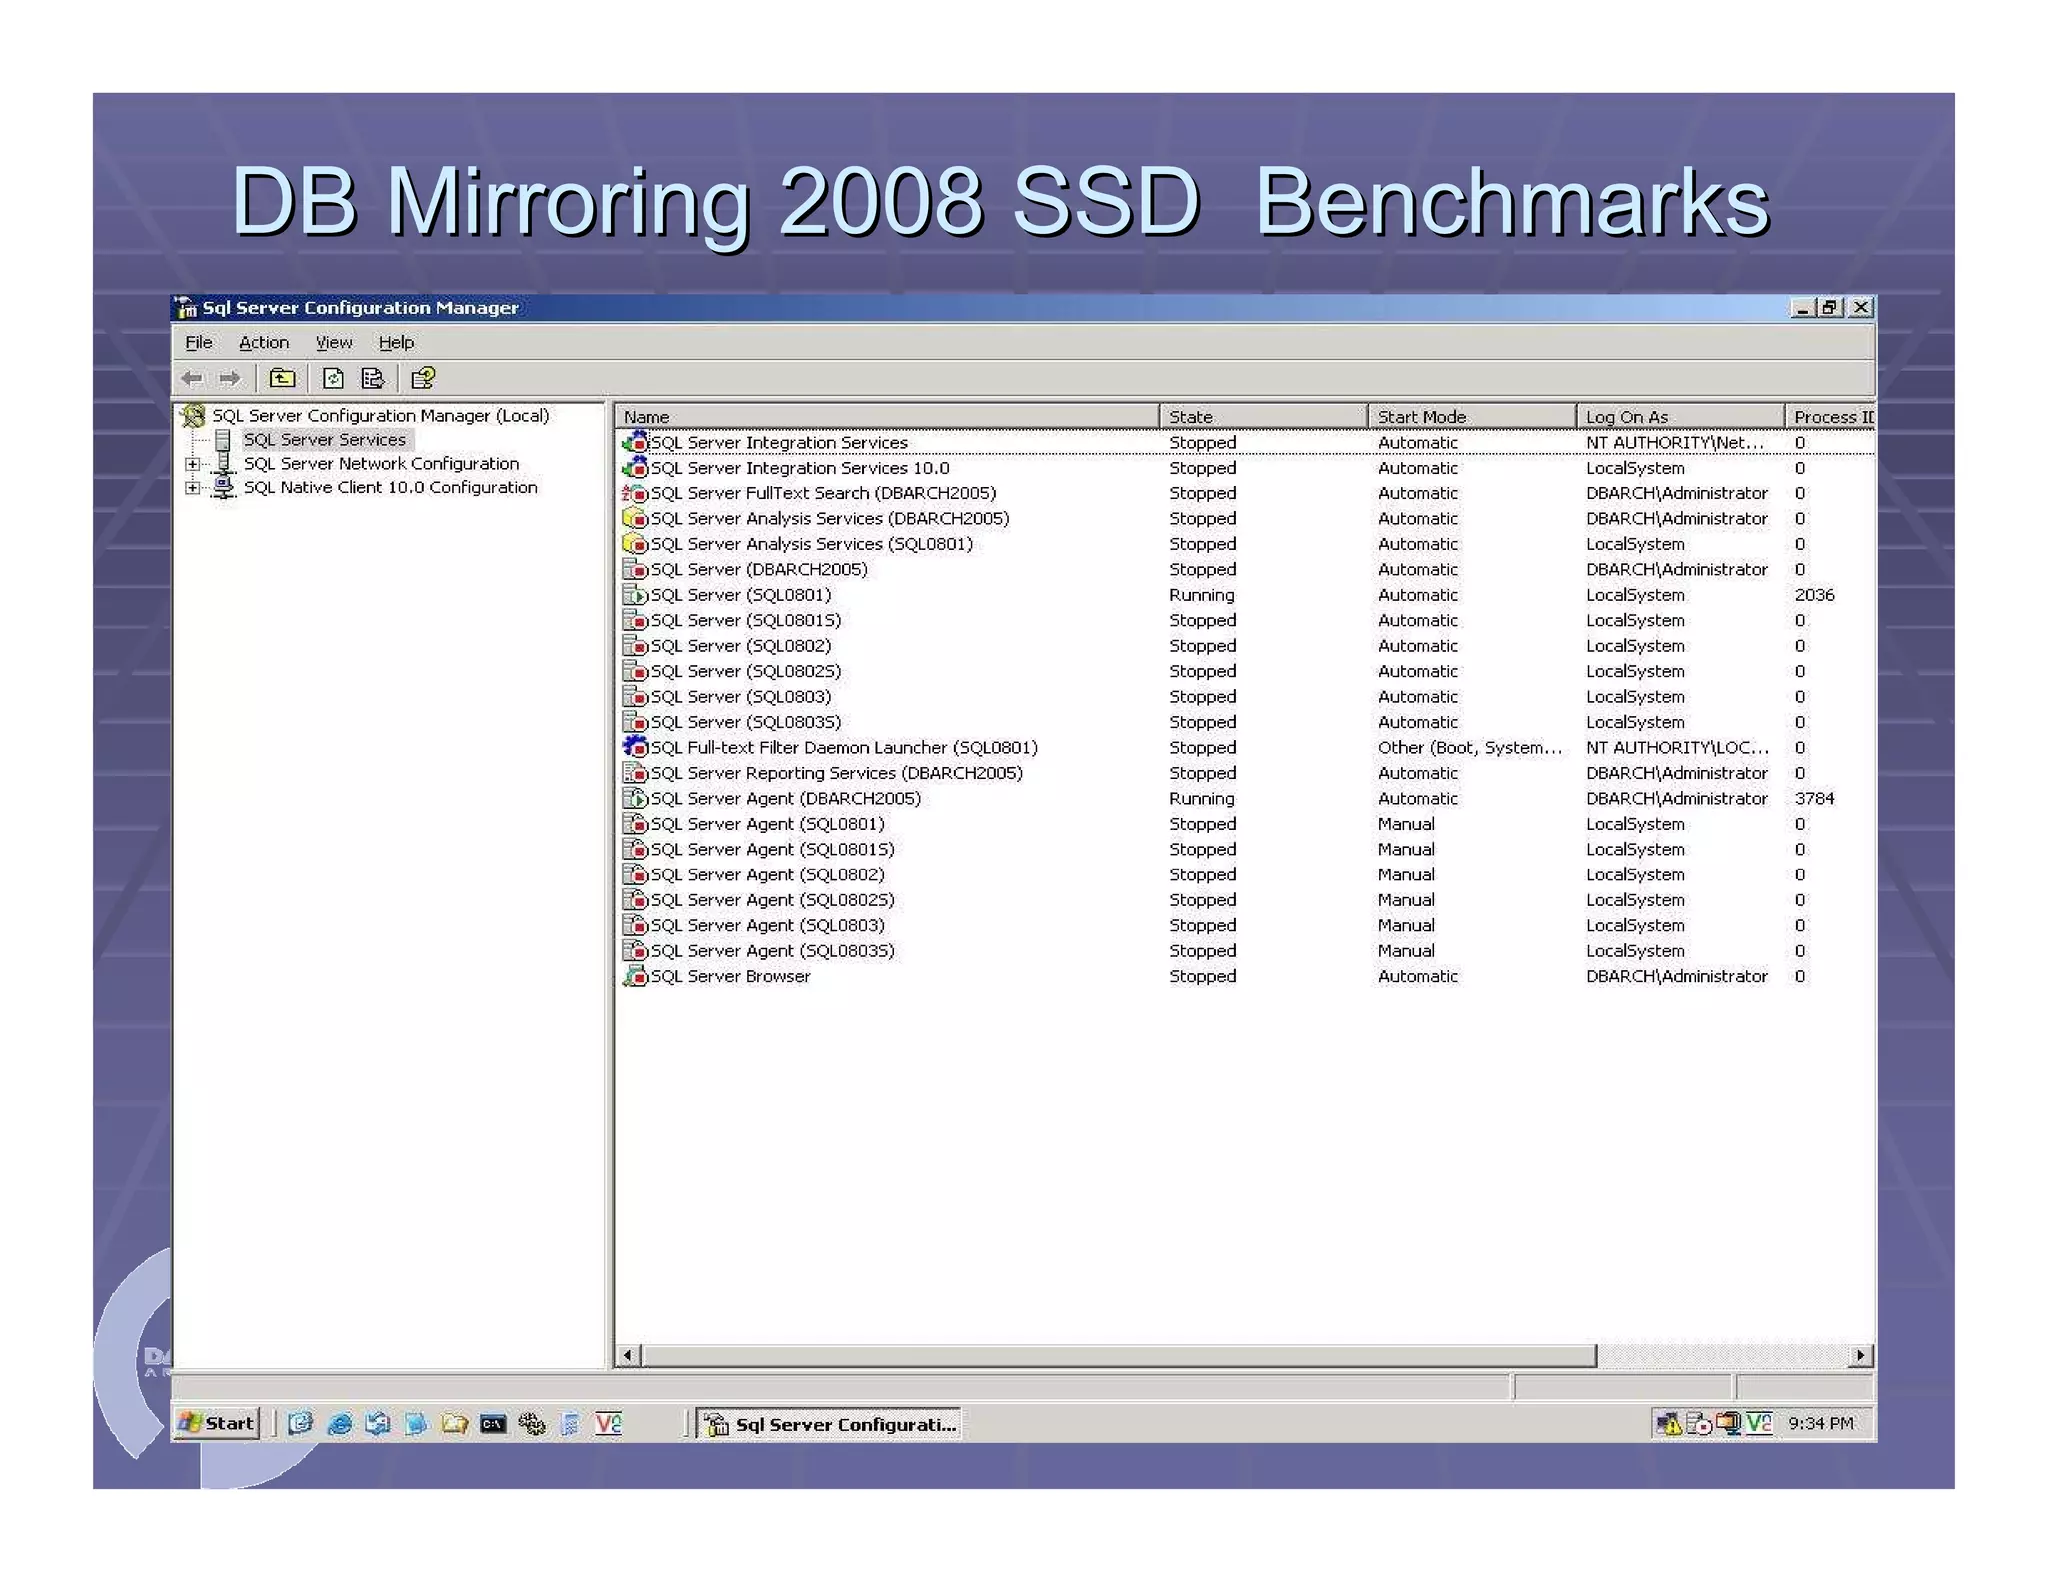Expand SQL Server Network Configuration node

pos(192,464)
